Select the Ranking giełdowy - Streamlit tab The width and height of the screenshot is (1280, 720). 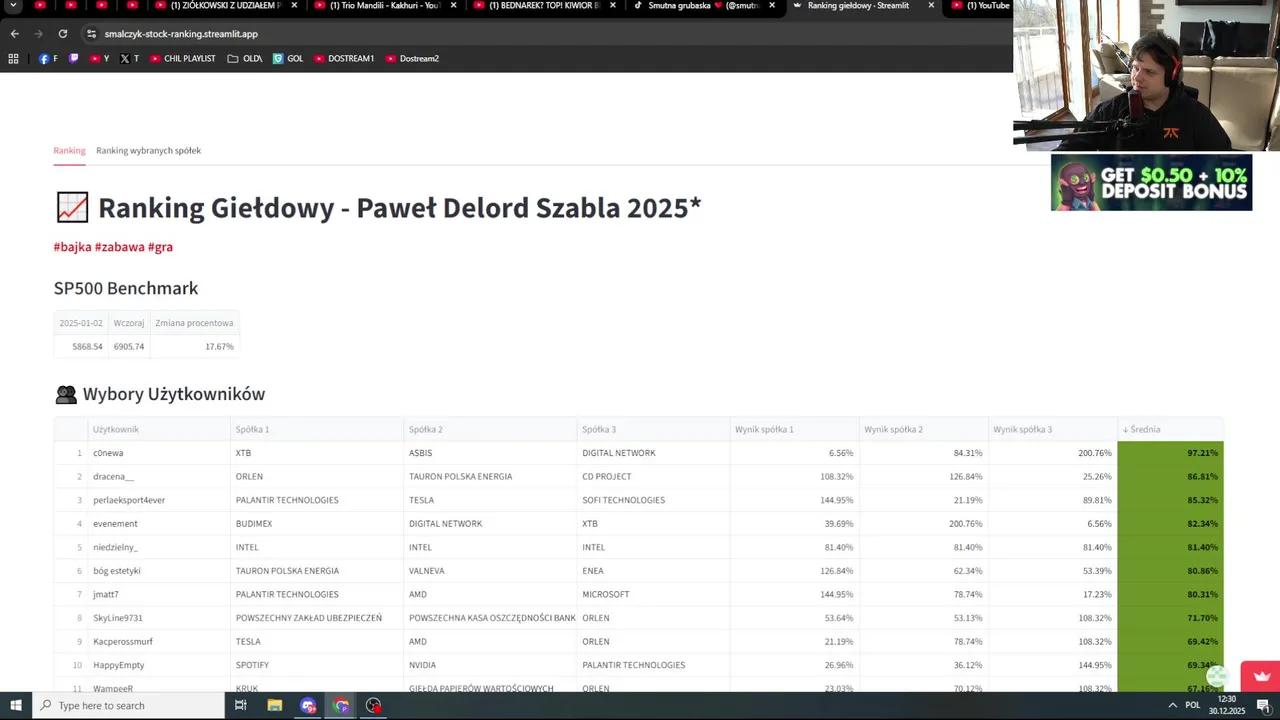pyautogui.click(x=864, y=5)
